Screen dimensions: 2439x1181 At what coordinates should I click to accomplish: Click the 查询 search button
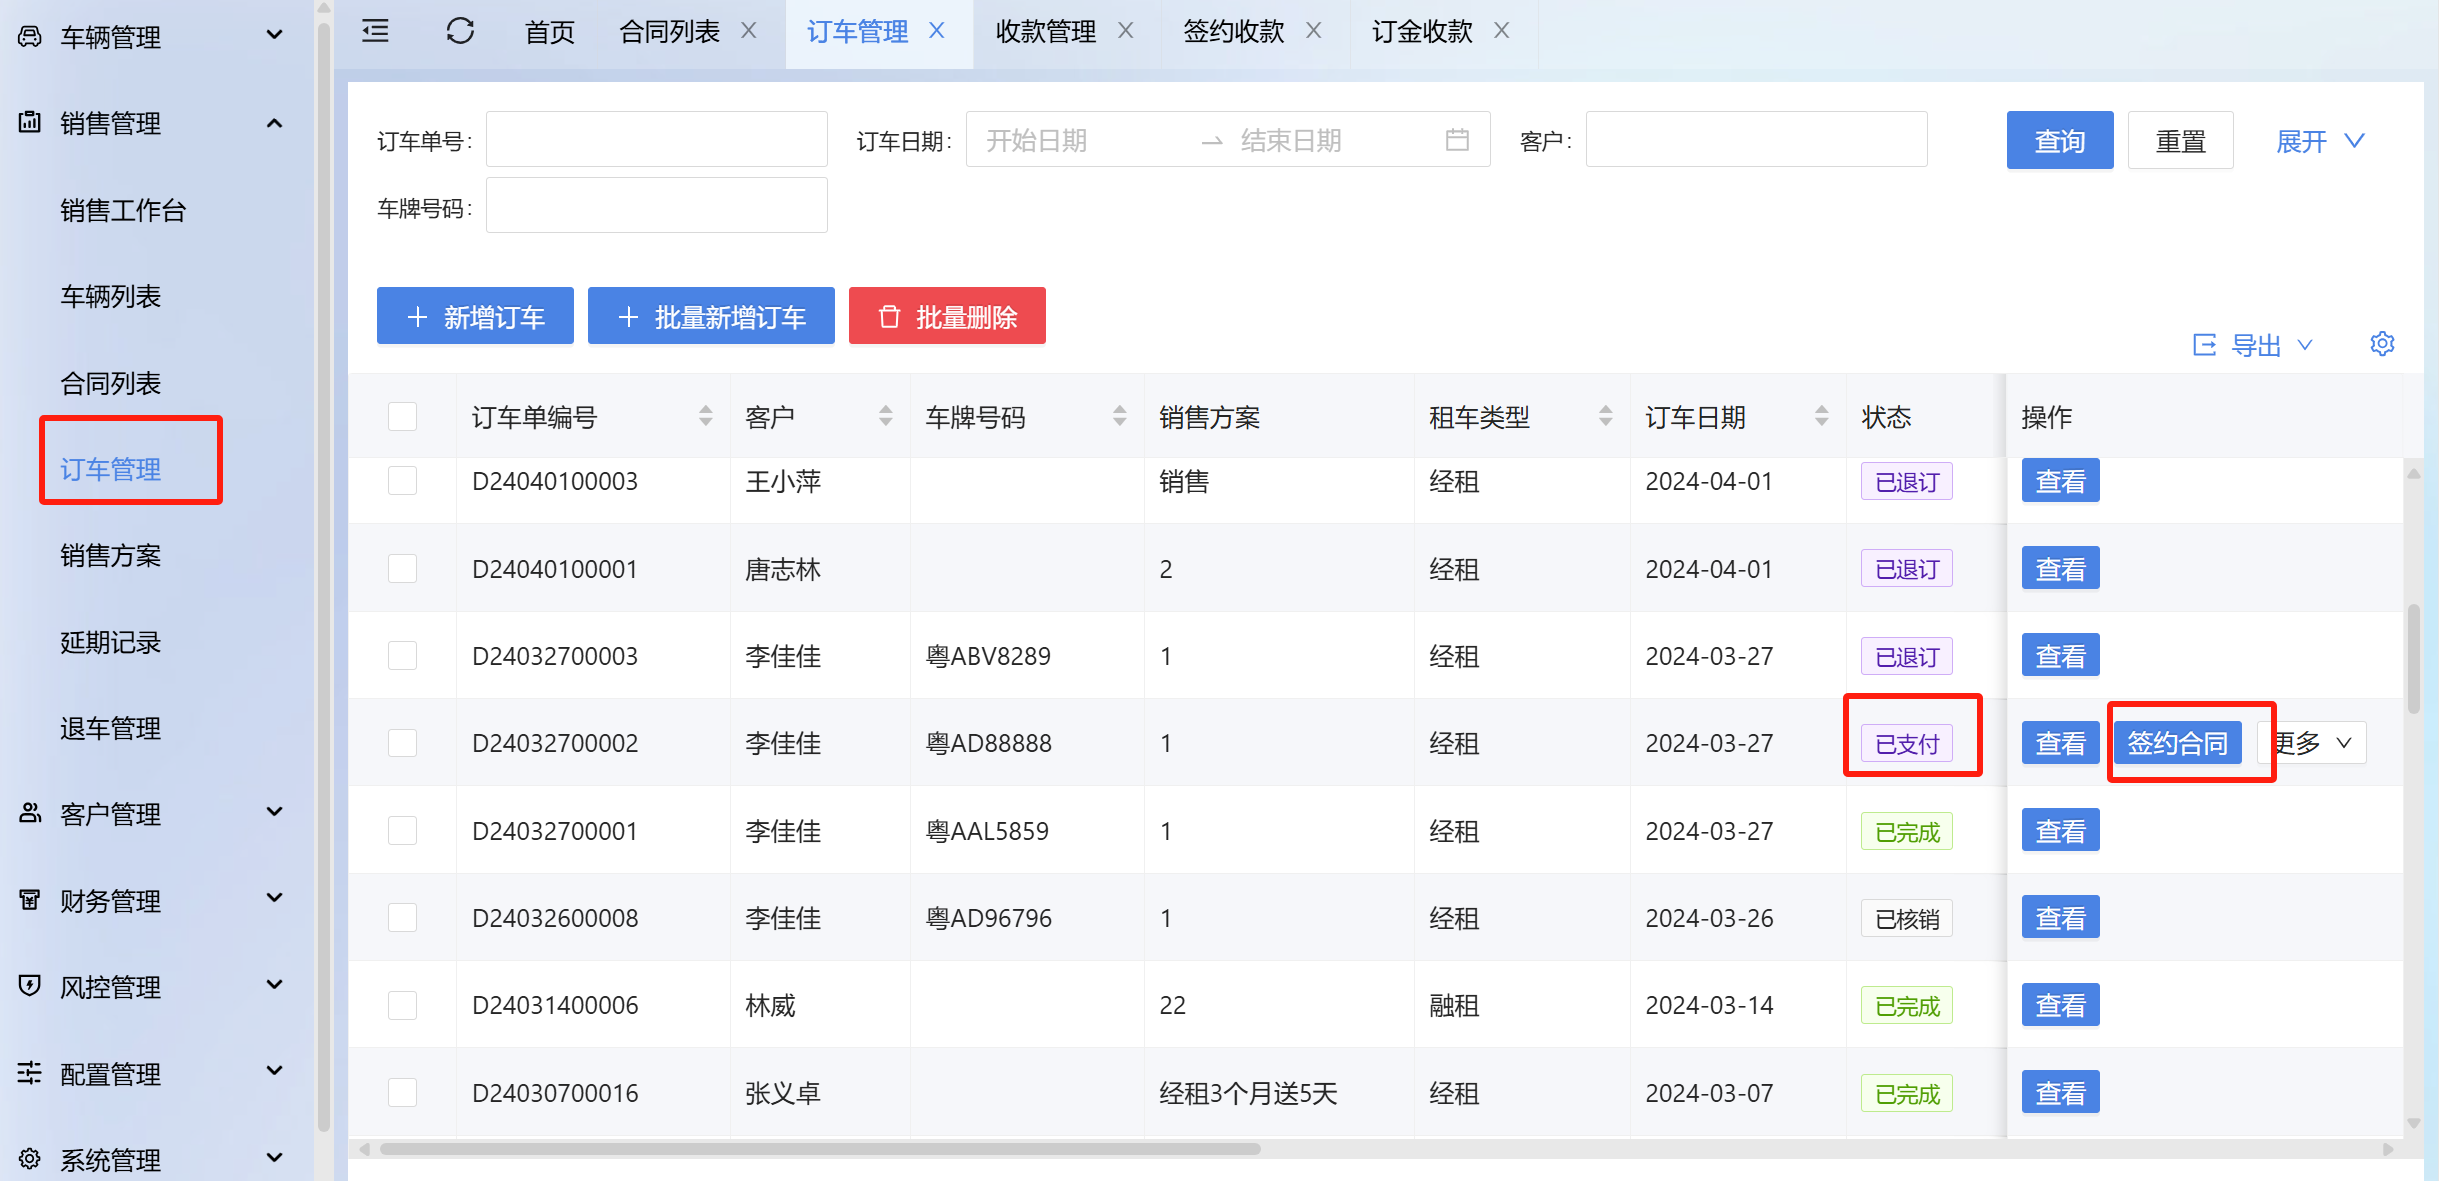(2059, 141)
